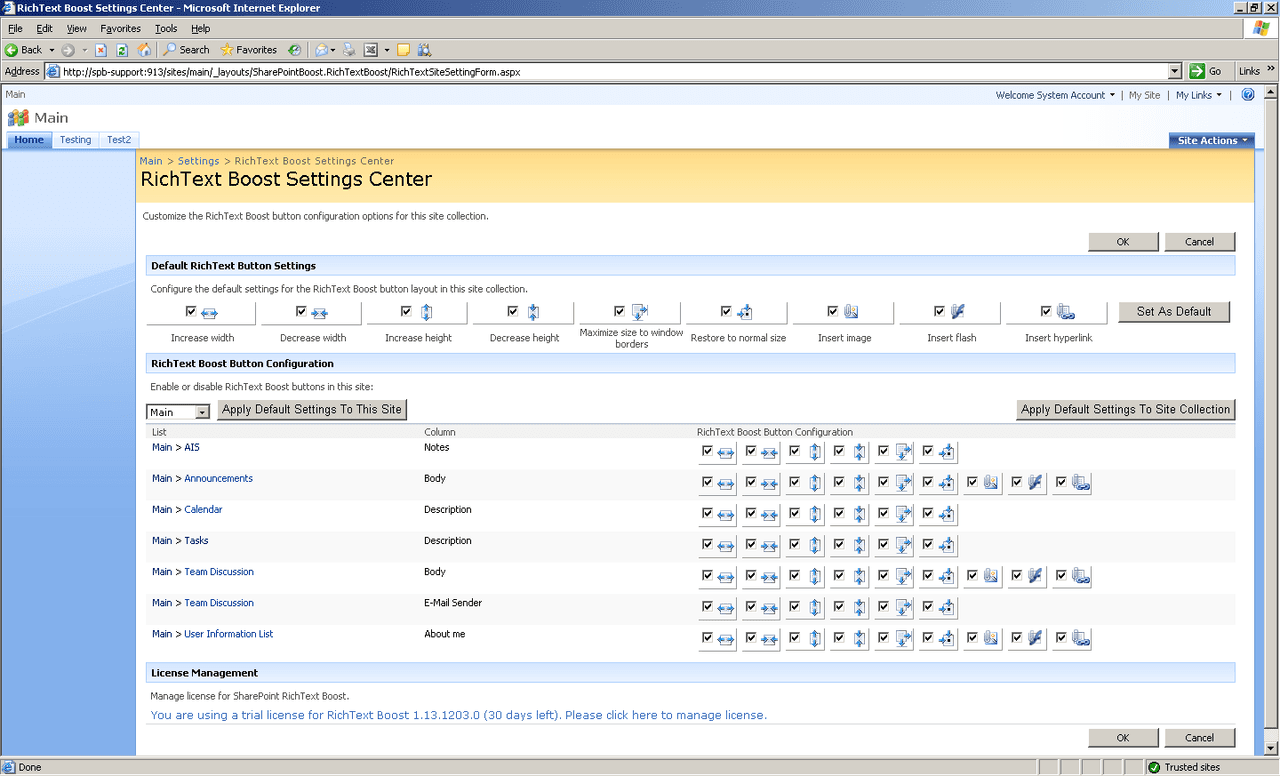This screenshot has width=1280, height=776.
Task: Click the restore size icon in E-Mail Sender row
Action: [x=947, y=608]
